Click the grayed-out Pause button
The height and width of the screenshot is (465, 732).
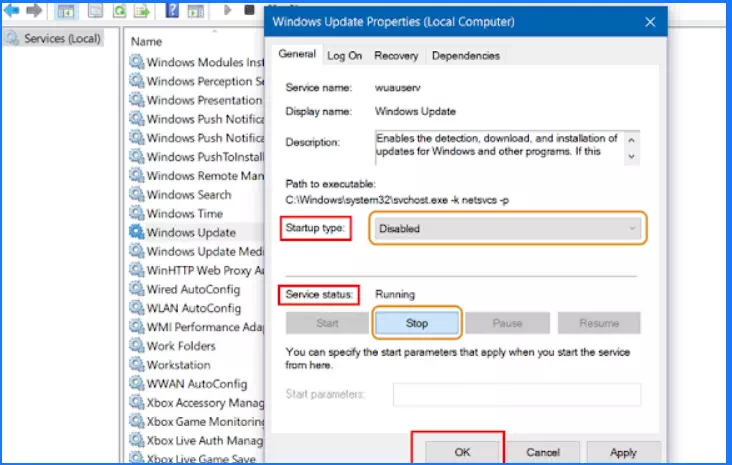507,323
